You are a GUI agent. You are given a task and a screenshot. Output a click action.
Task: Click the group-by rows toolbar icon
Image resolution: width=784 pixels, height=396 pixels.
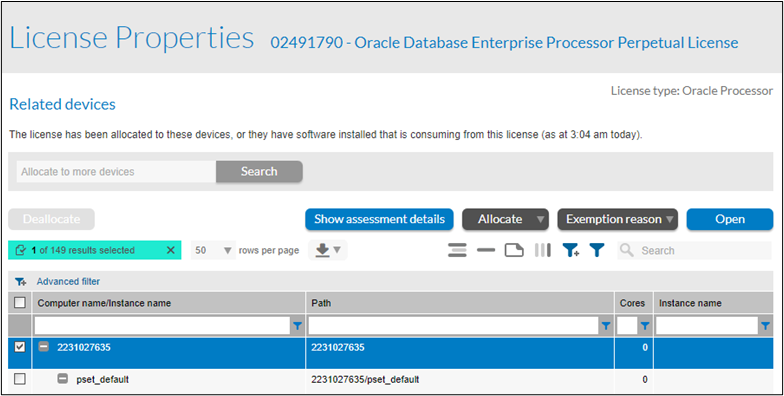pyautogui.click(x=457, y=250)
